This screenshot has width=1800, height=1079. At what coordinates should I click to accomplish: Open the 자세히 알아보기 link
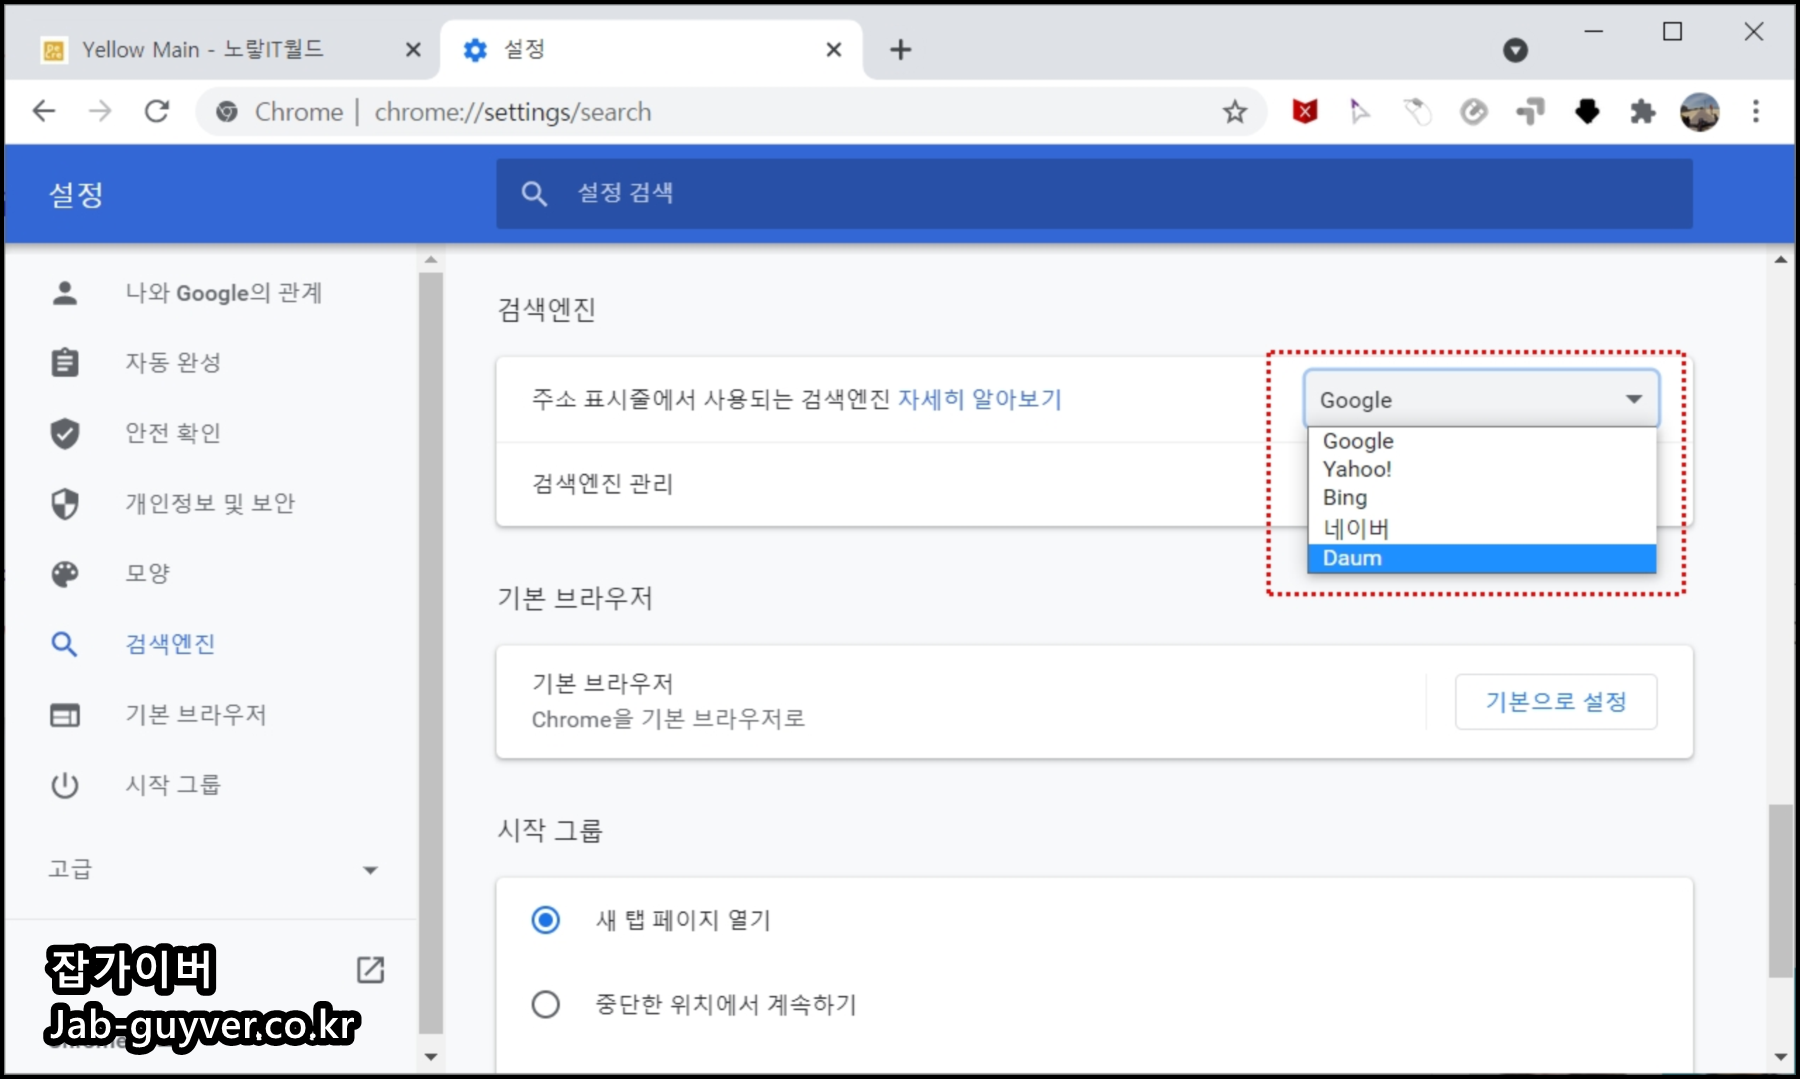(x=979, y=399)
